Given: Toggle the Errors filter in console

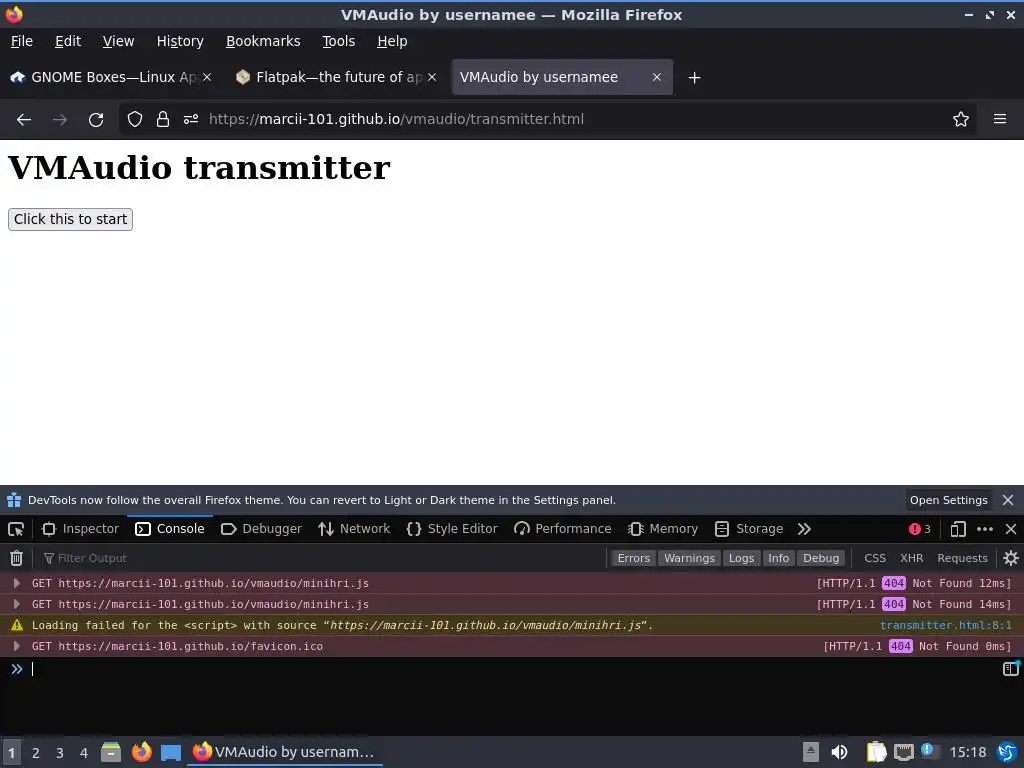Looking at the screenshot, I should [x=633, y=558].
